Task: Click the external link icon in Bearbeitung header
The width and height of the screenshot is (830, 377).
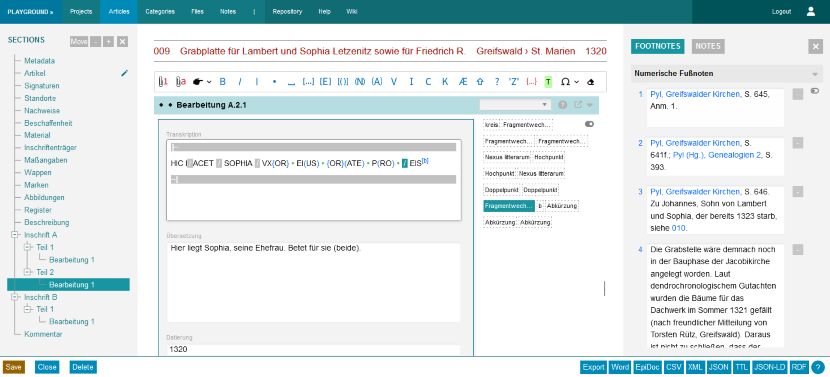Action: (578, 105)
